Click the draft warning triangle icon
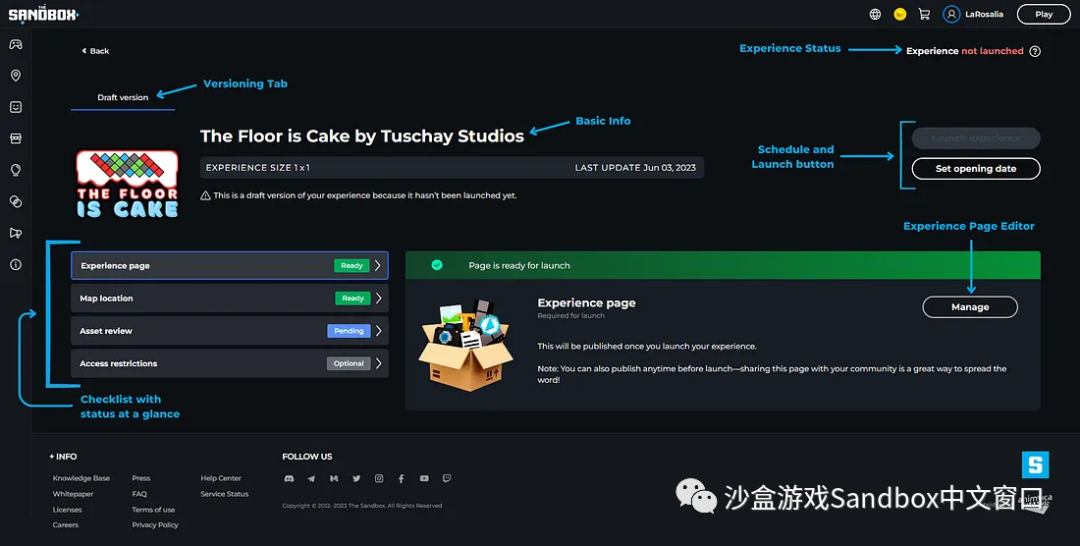The image size is (1080, 546). click(205, 196)
